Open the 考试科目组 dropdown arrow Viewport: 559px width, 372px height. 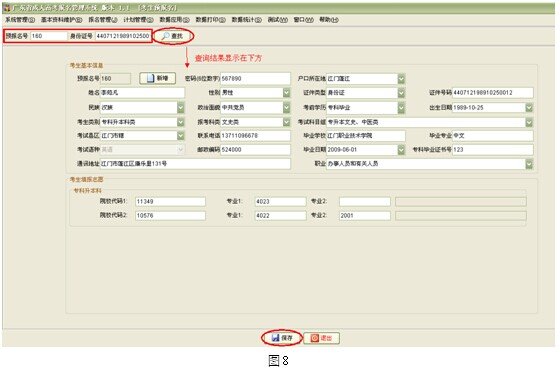[529, 122]
